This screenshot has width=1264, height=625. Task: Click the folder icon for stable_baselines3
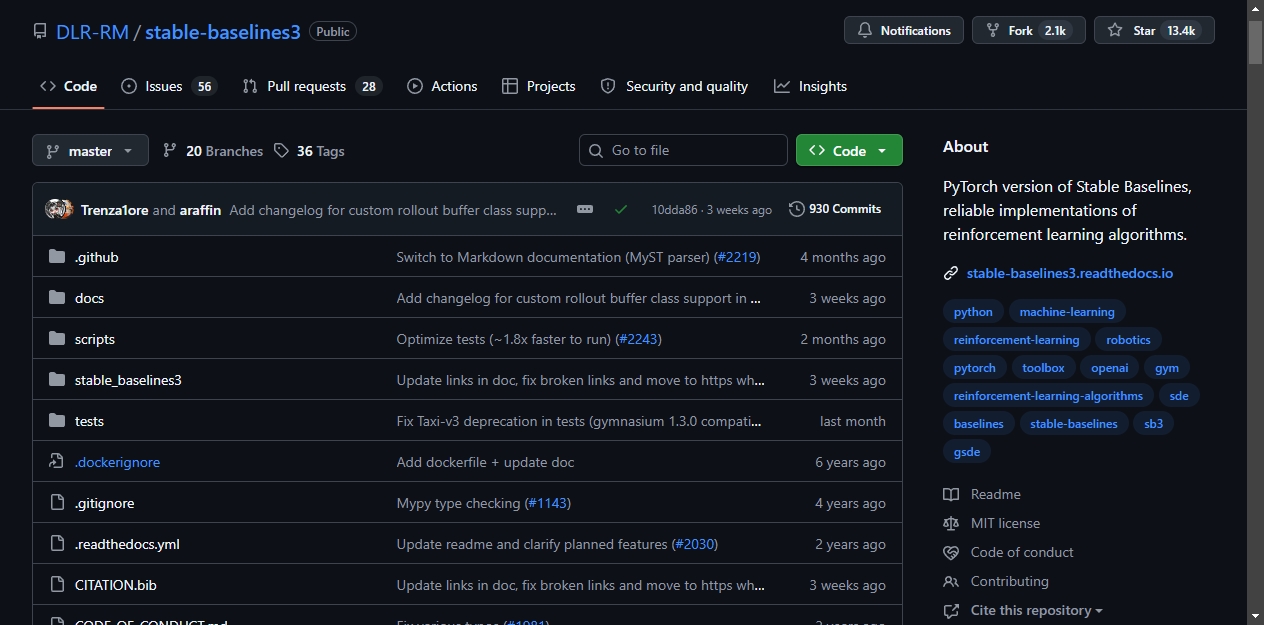pos(57,380)
